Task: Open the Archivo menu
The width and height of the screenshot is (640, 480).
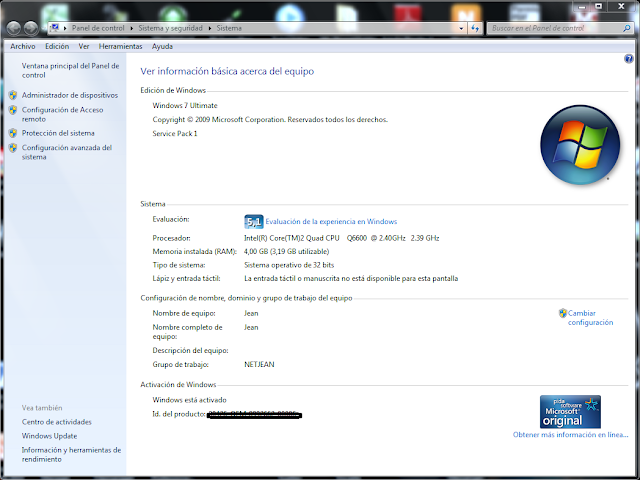Action: [23, 47]
